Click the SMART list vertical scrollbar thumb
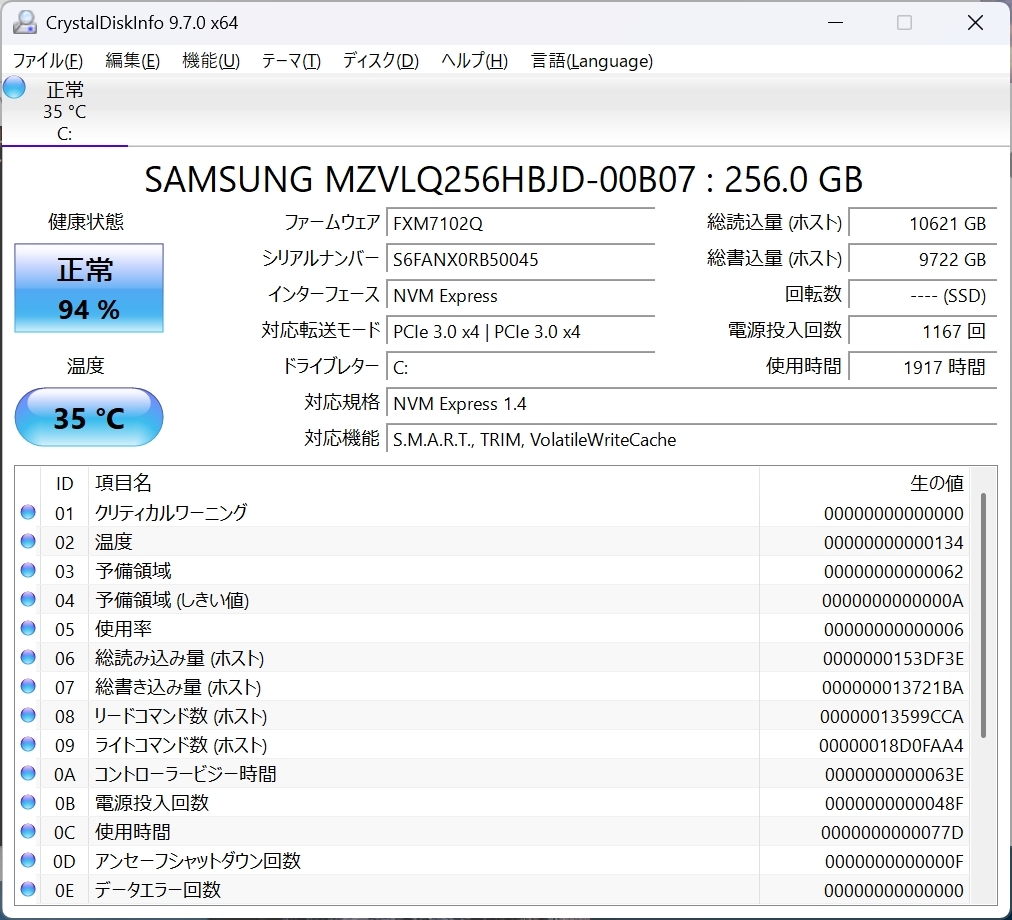The height and width of the screenshot is (920, 1012). 984,615
